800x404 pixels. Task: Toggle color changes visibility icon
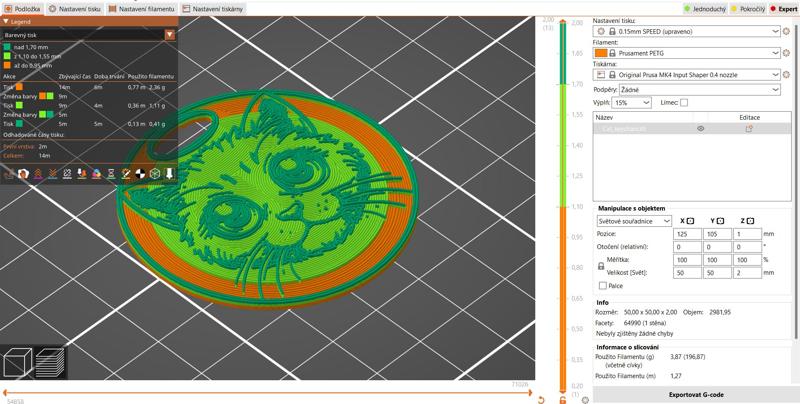click(82, 174)
